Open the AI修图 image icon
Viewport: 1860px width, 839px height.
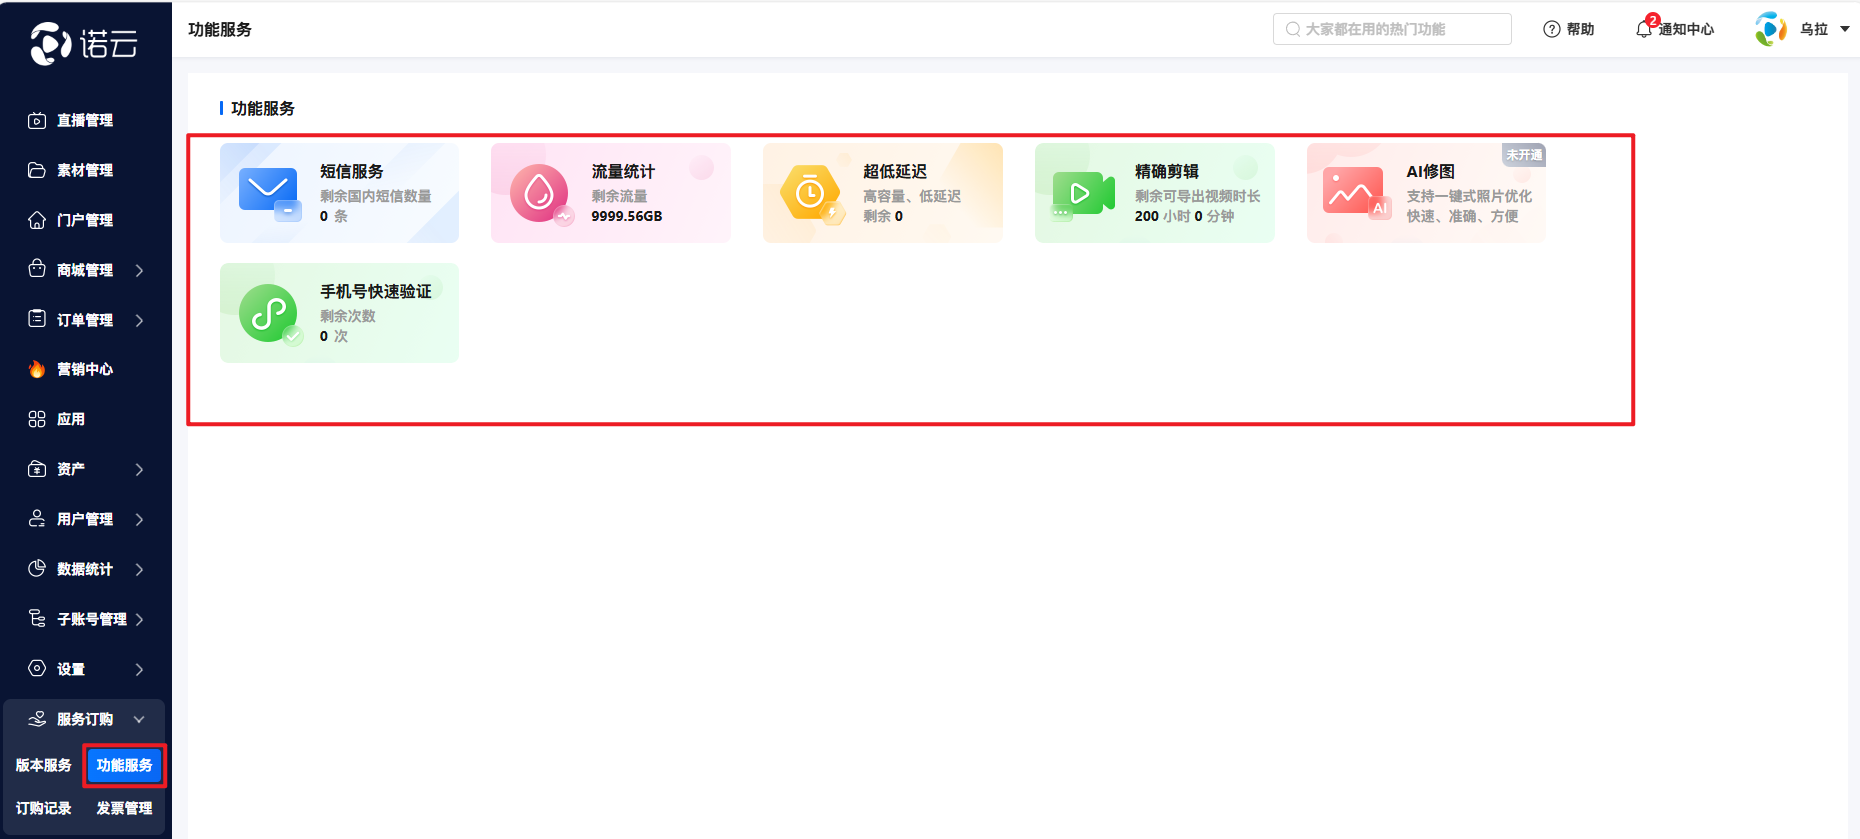[1354, 192]
